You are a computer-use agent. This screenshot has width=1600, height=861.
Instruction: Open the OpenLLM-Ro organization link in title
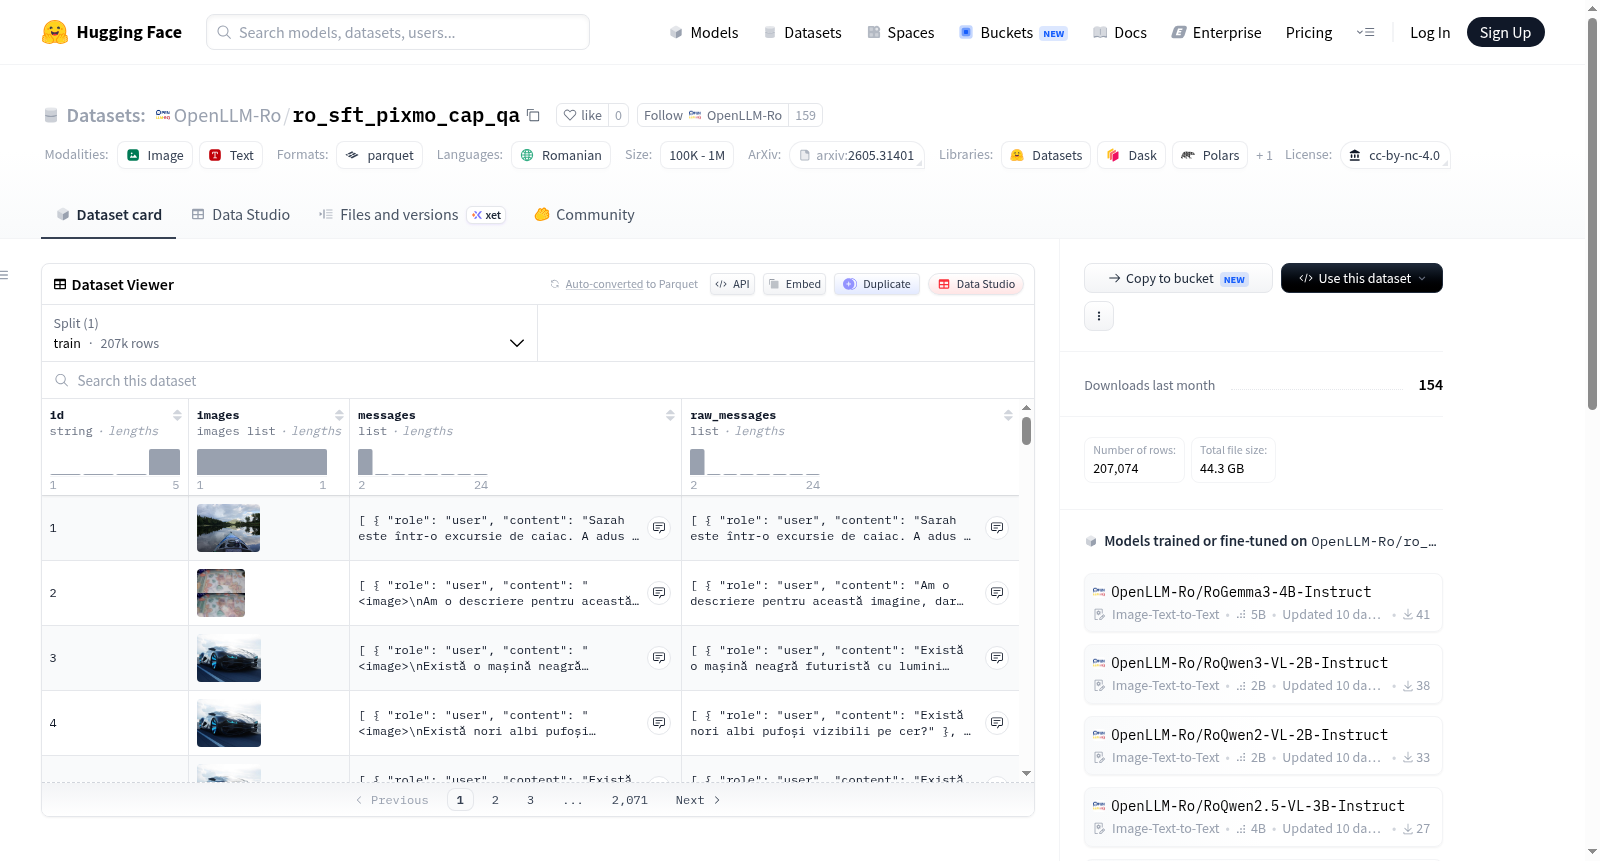click(227, 115)
